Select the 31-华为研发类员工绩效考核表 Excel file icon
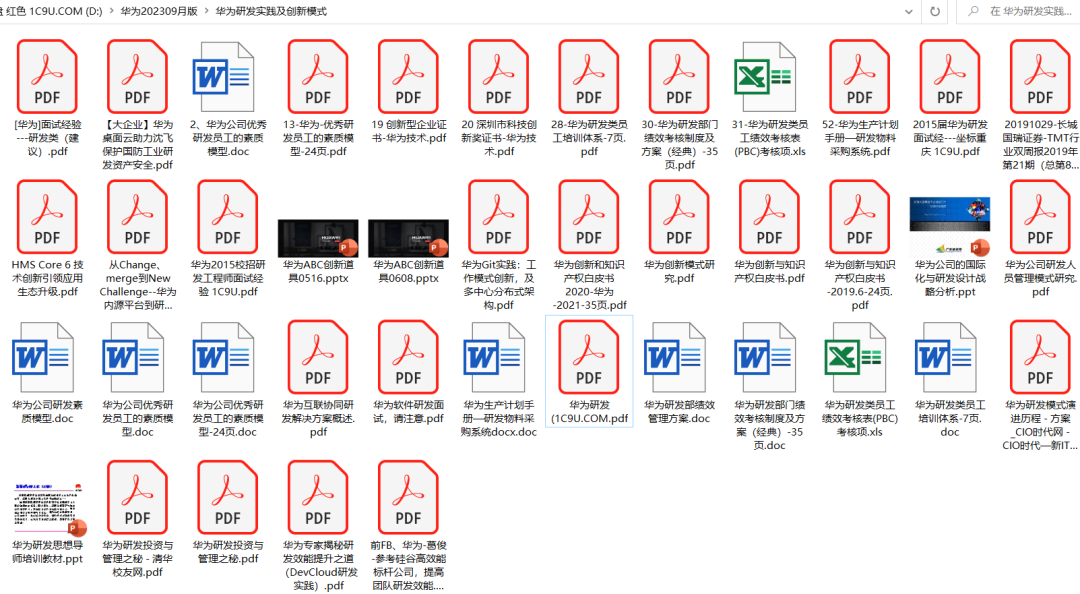The image size is (1080, 594). click(765, 76)
